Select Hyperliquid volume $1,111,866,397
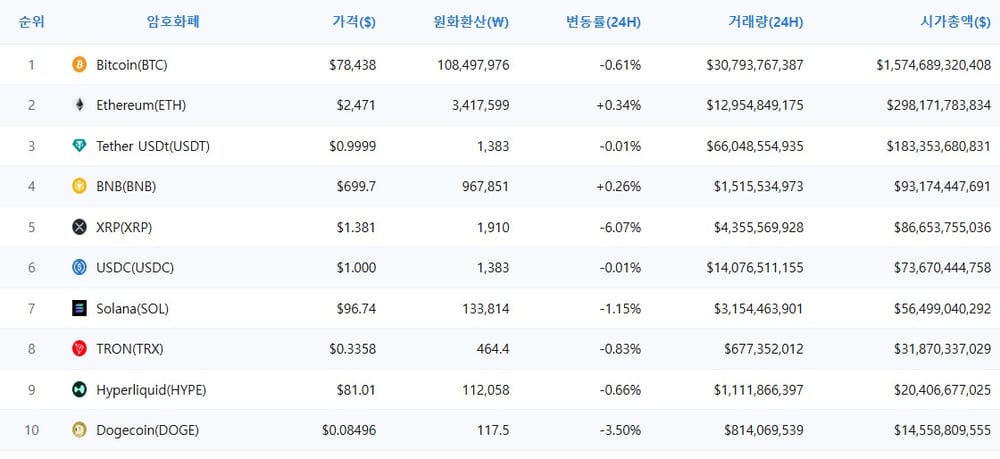Screen dimensions: 1000x459 pos(759,390)
